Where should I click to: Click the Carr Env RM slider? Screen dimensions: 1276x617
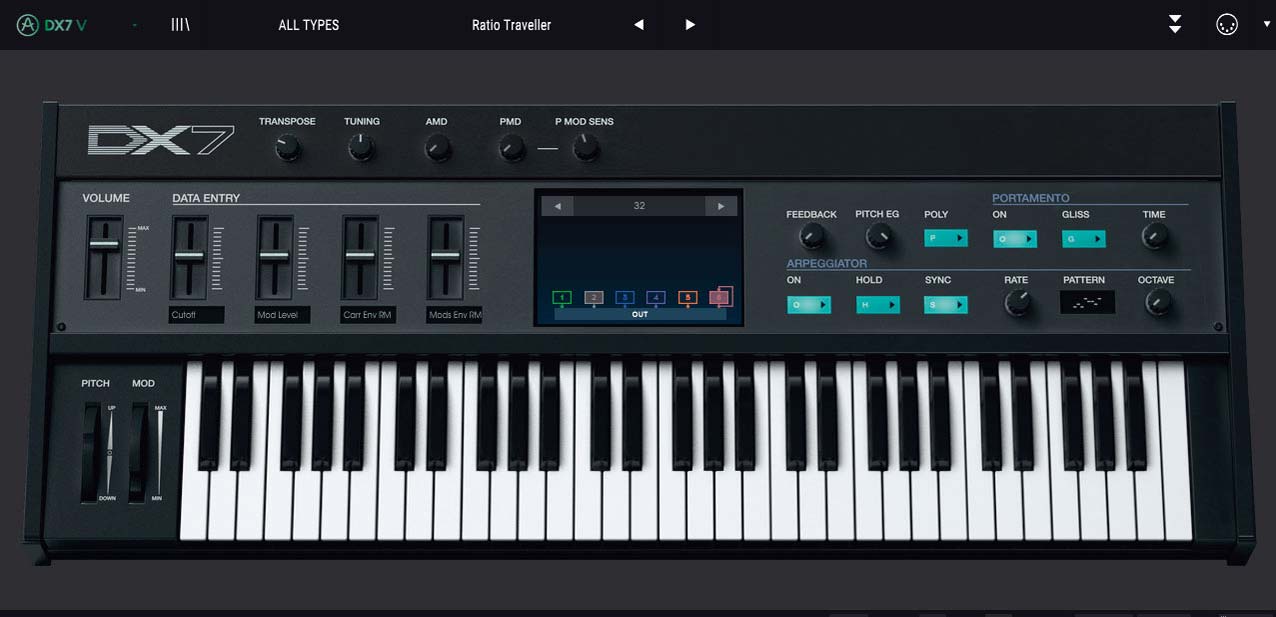tap(359, 256)
